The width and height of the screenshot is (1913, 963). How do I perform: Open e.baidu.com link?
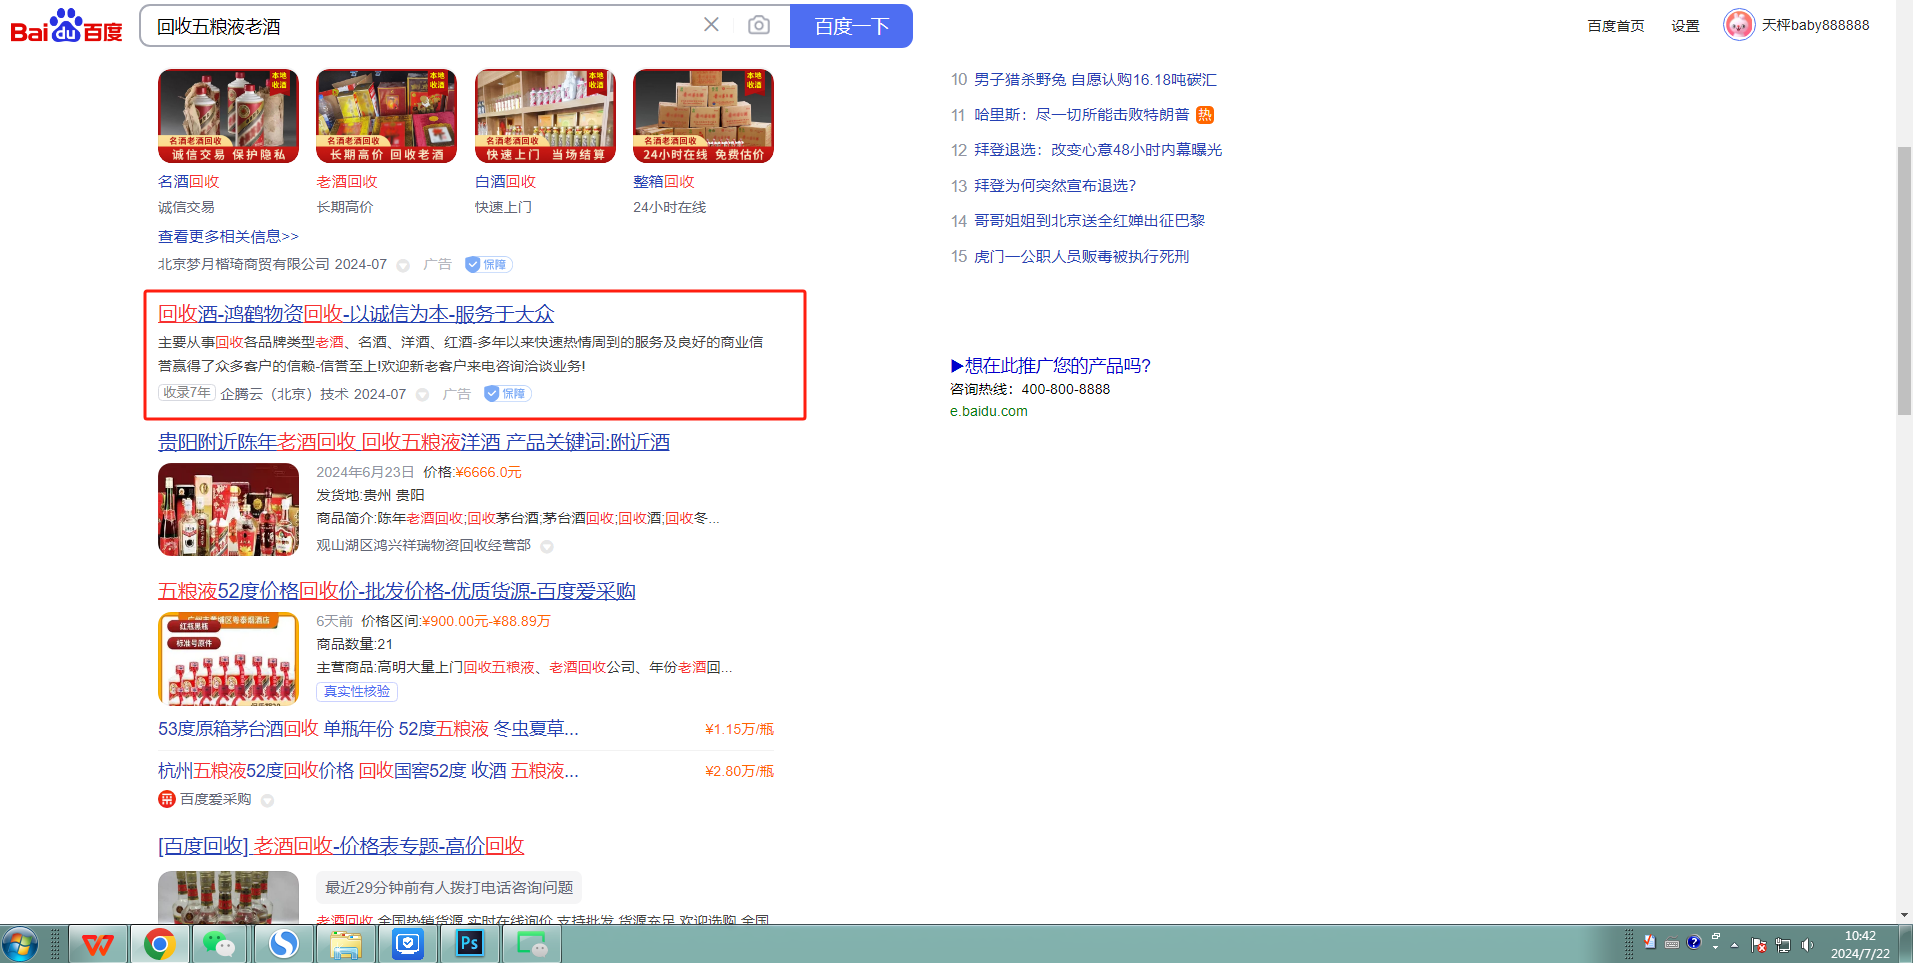[989, 412]
